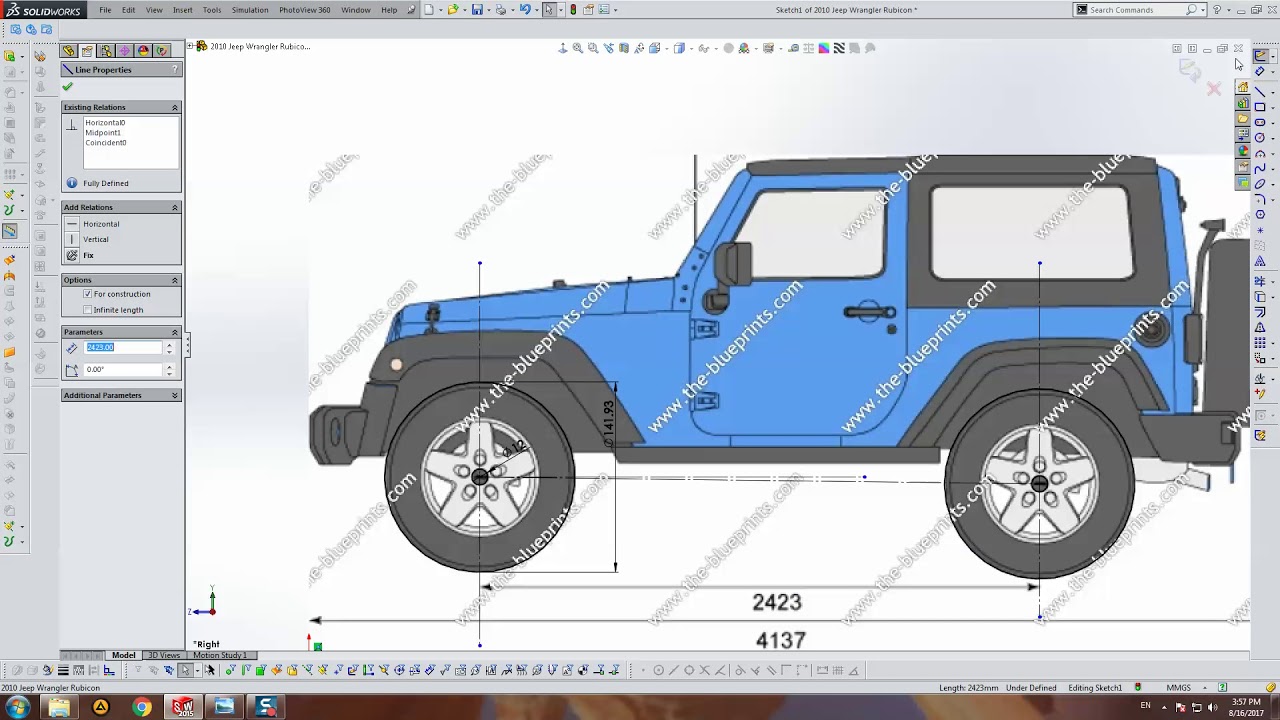
Task: Click Editing Sketch1 status text
Action: [1095, 688]
